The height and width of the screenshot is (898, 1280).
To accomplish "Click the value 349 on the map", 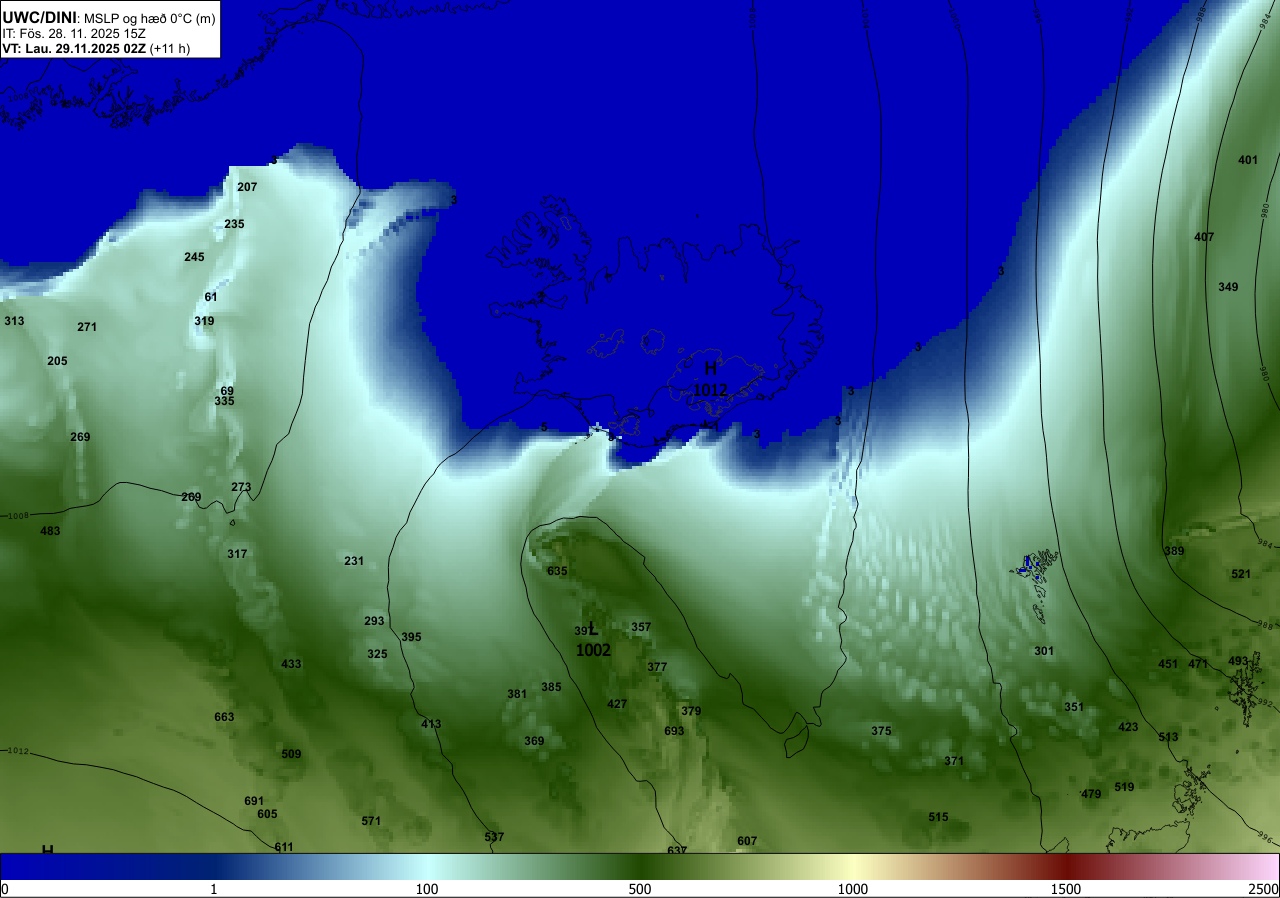I will 1228,287.
